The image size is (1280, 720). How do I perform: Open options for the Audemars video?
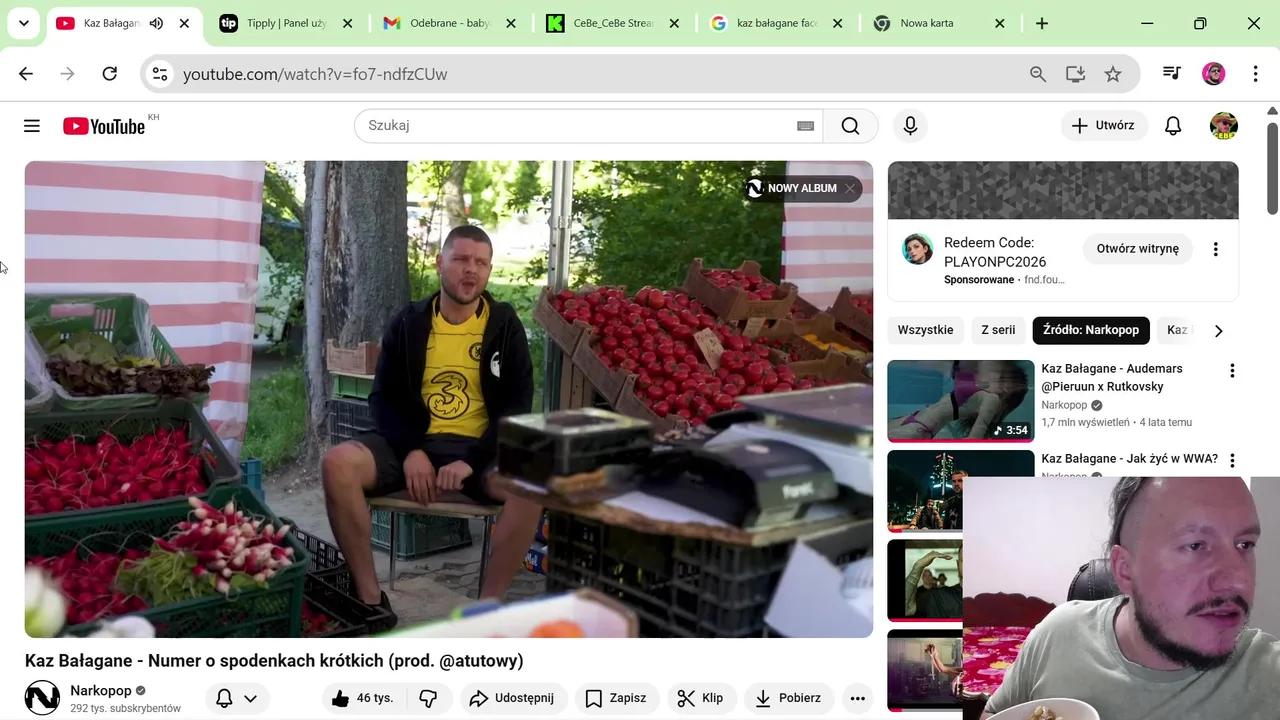pyautogui.click(x=1232, y=371)
